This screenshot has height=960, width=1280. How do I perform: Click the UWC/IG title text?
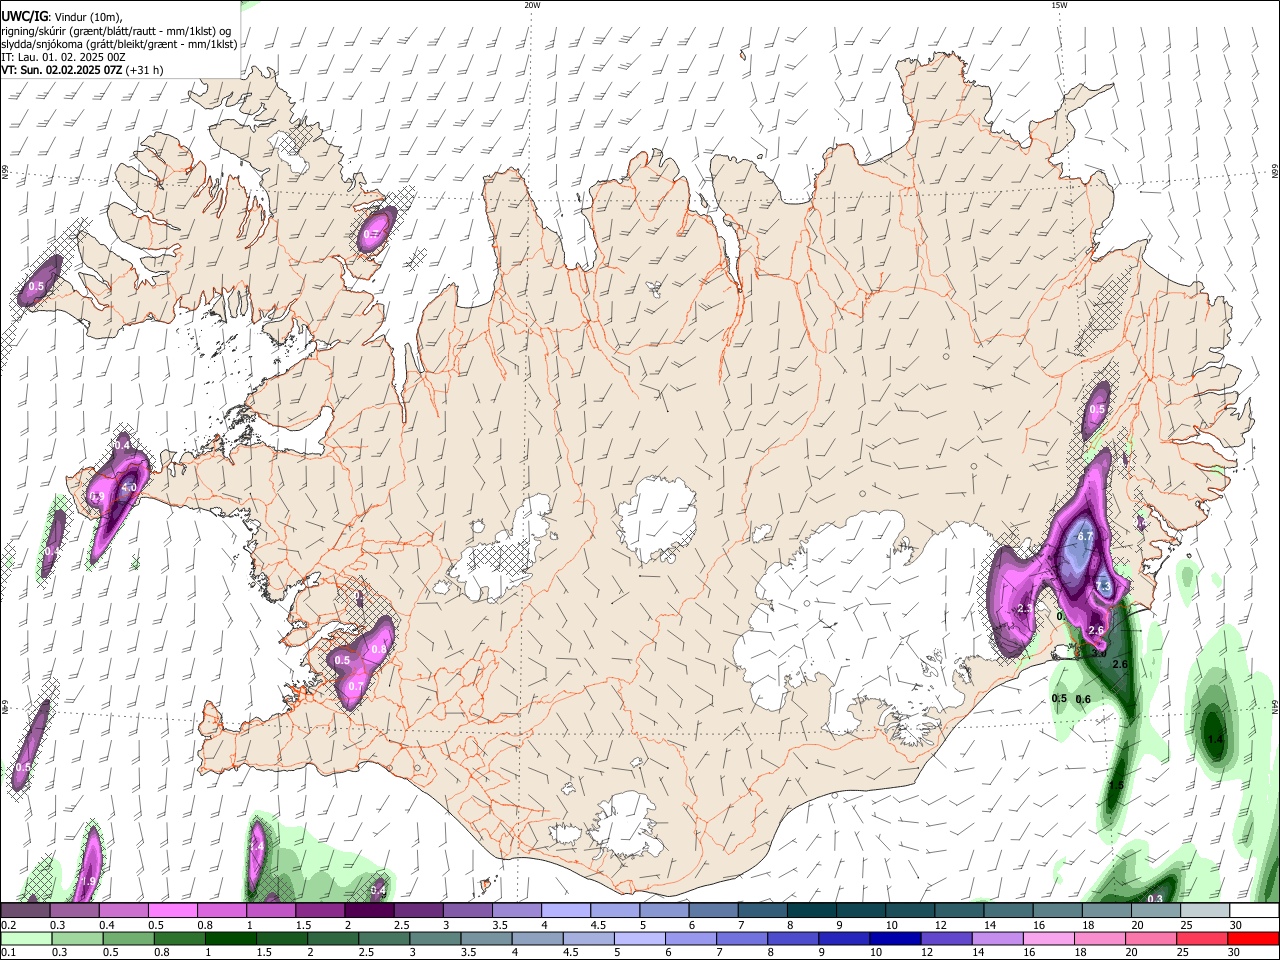pyautogui.click(x=24, y=16)
